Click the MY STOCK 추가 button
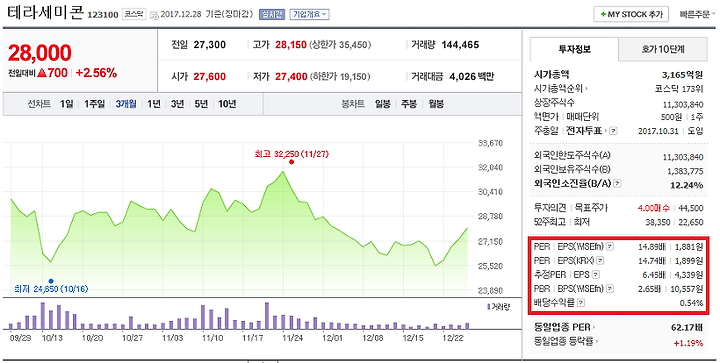The height and width of the screenshot is (363, 720). click(x=631, y=15)
